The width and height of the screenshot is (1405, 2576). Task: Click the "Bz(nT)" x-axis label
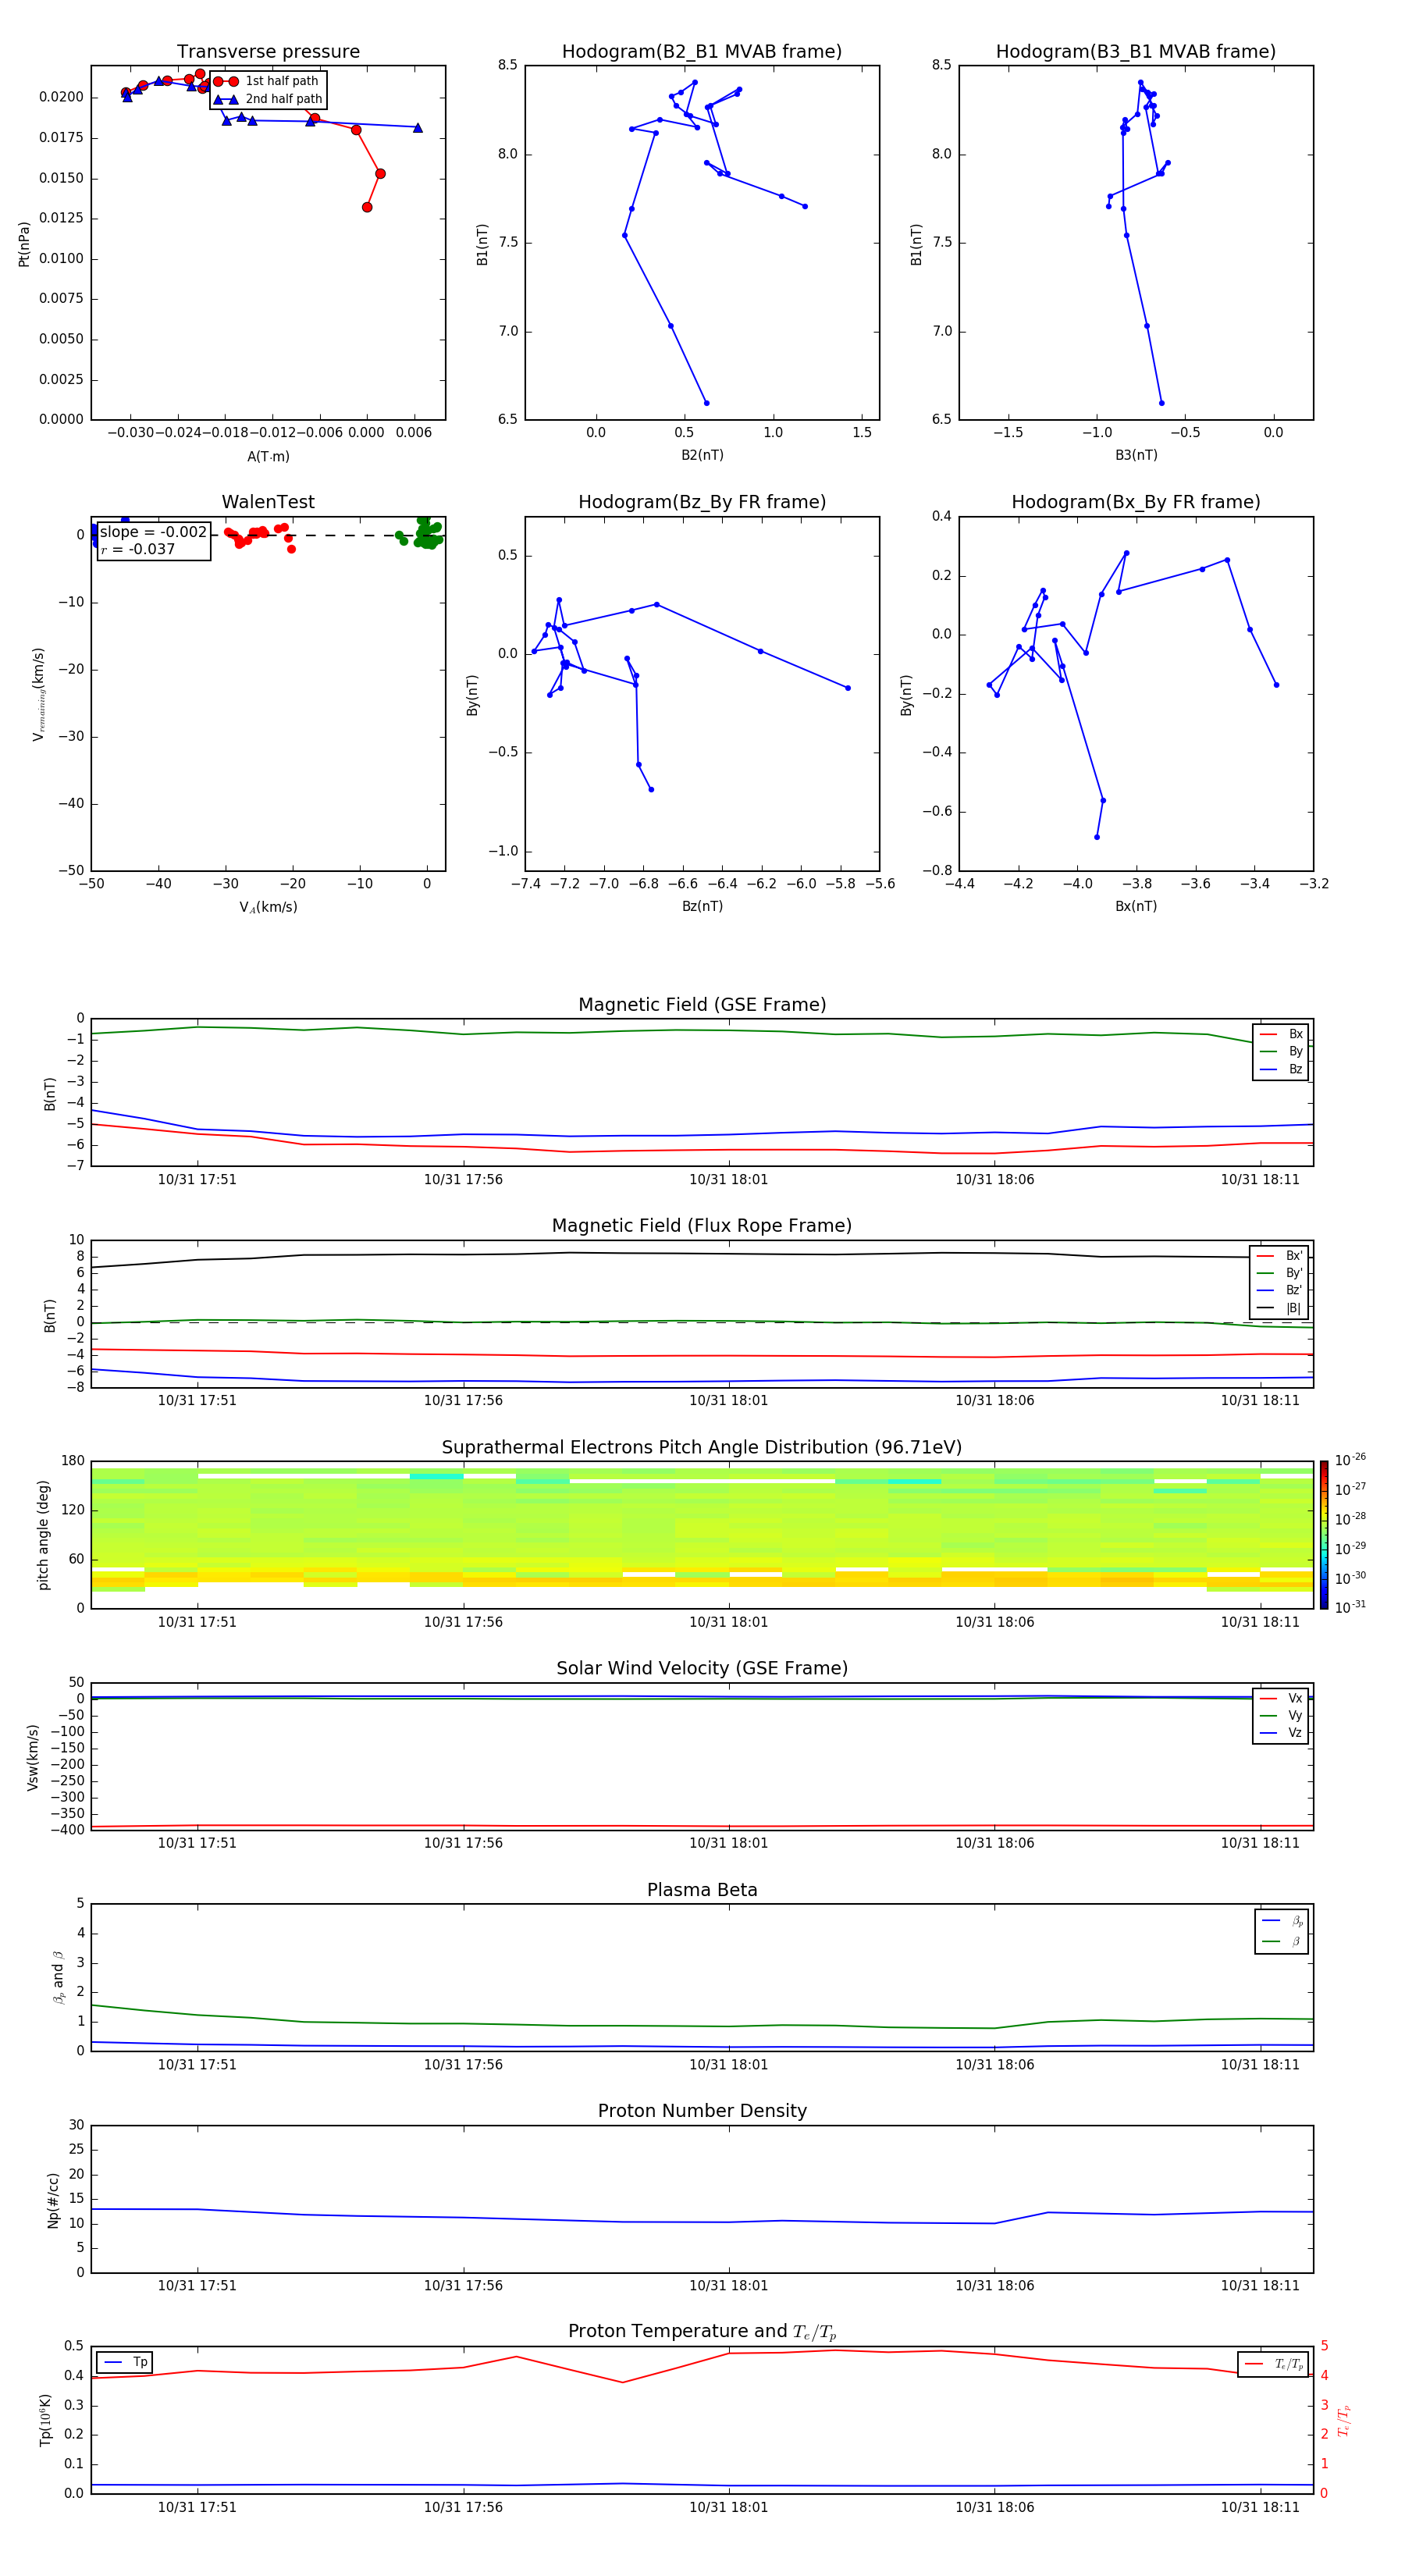702,906
